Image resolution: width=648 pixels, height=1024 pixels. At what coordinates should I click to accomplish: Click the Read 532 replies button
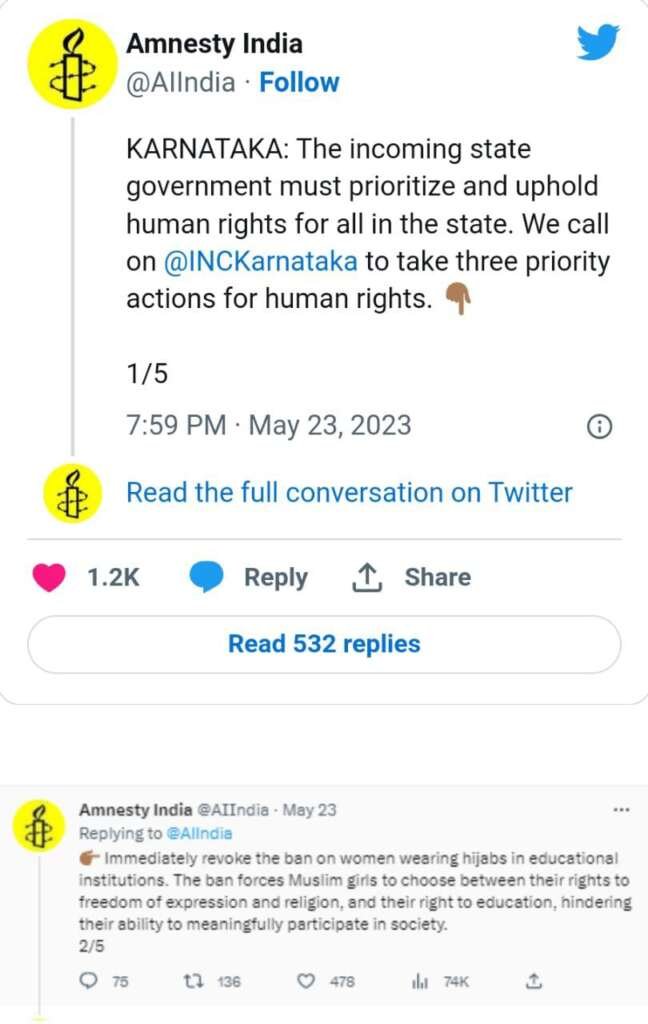coord(324,644)
